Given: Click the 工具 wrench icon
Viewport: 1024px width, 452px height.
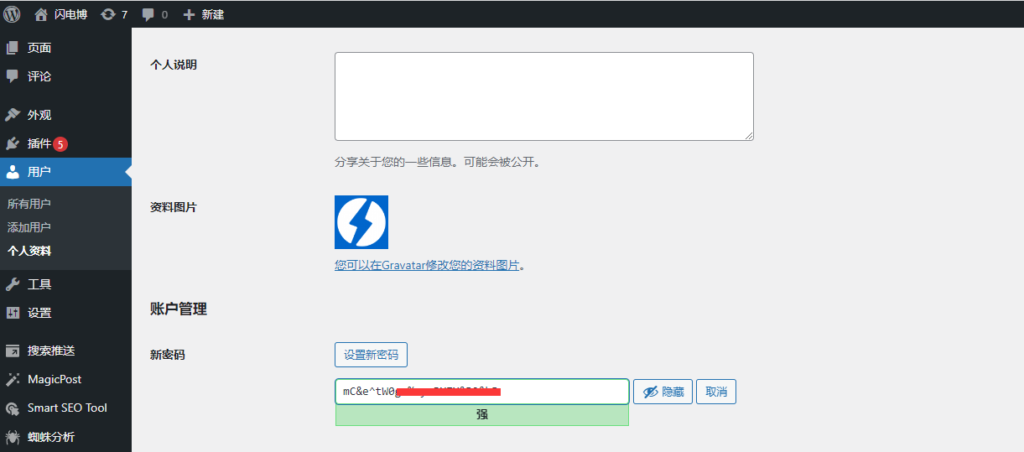Looking at the screenshot, I should click(12, 284).
